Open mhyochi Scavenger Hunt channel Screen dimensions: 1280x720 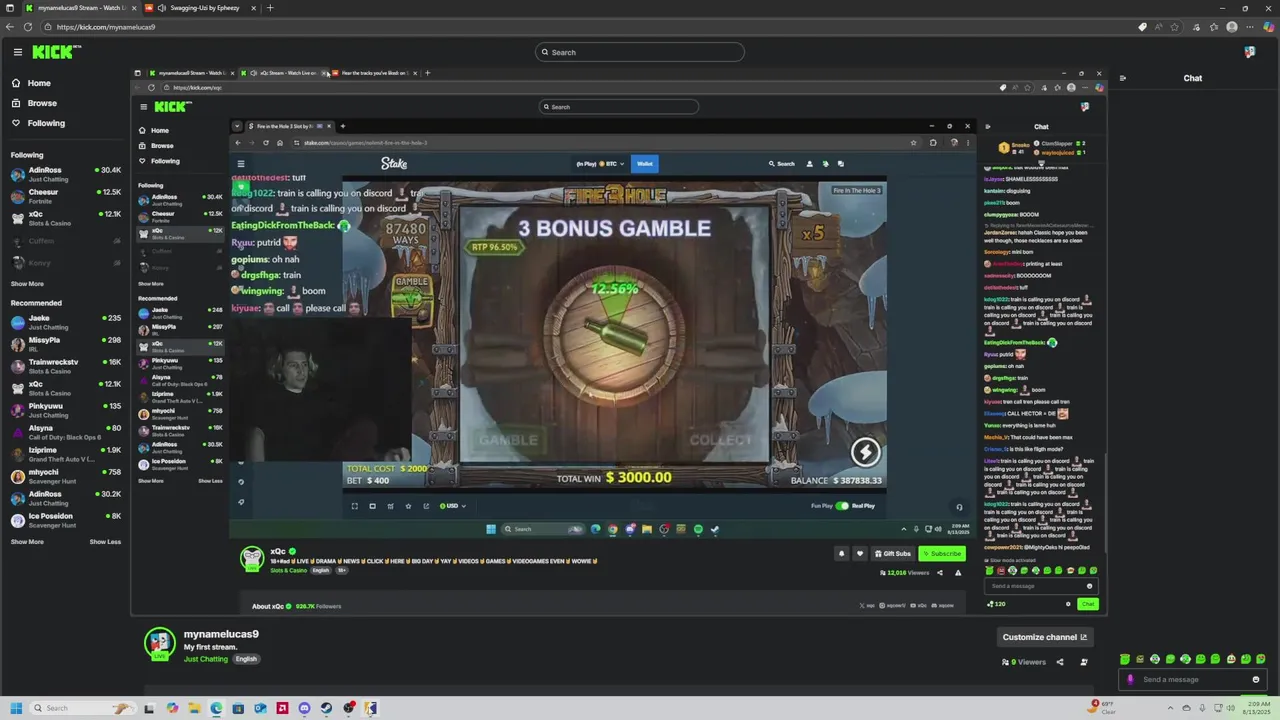65,476
